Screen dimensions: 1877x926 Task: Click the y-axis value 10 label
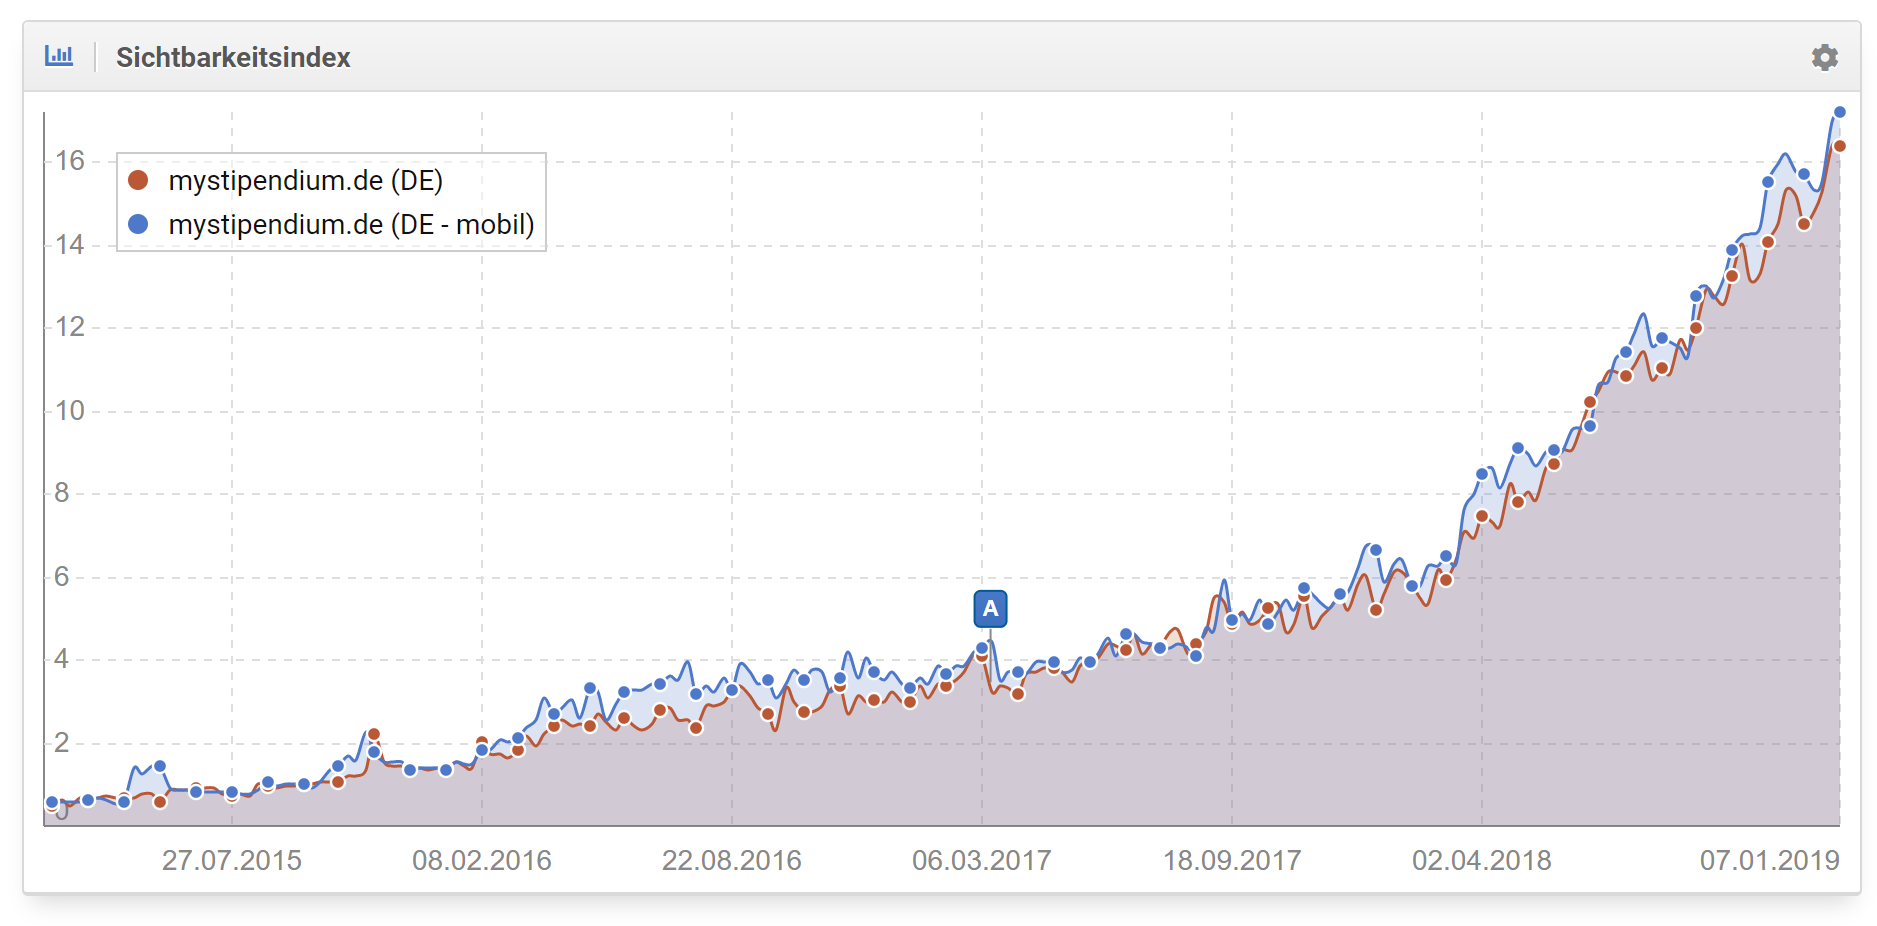coord(70,410)
